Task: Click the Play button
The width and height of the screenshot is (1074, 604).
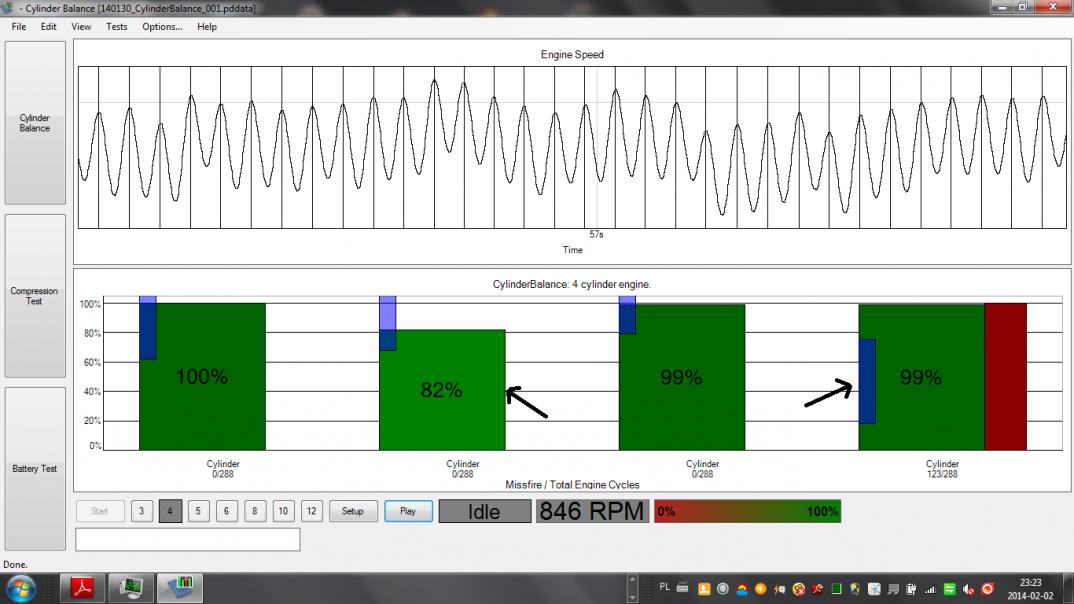Action: 408,511
